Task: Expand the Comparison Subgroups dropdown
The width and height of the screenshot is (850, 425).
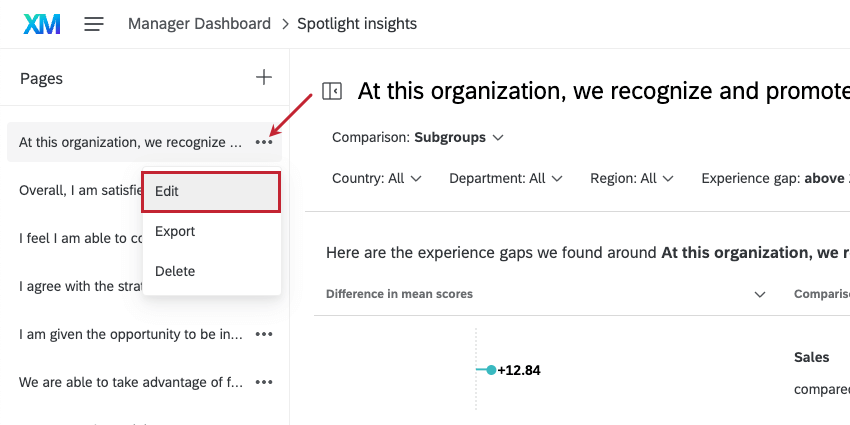Action: coord(417,137)
